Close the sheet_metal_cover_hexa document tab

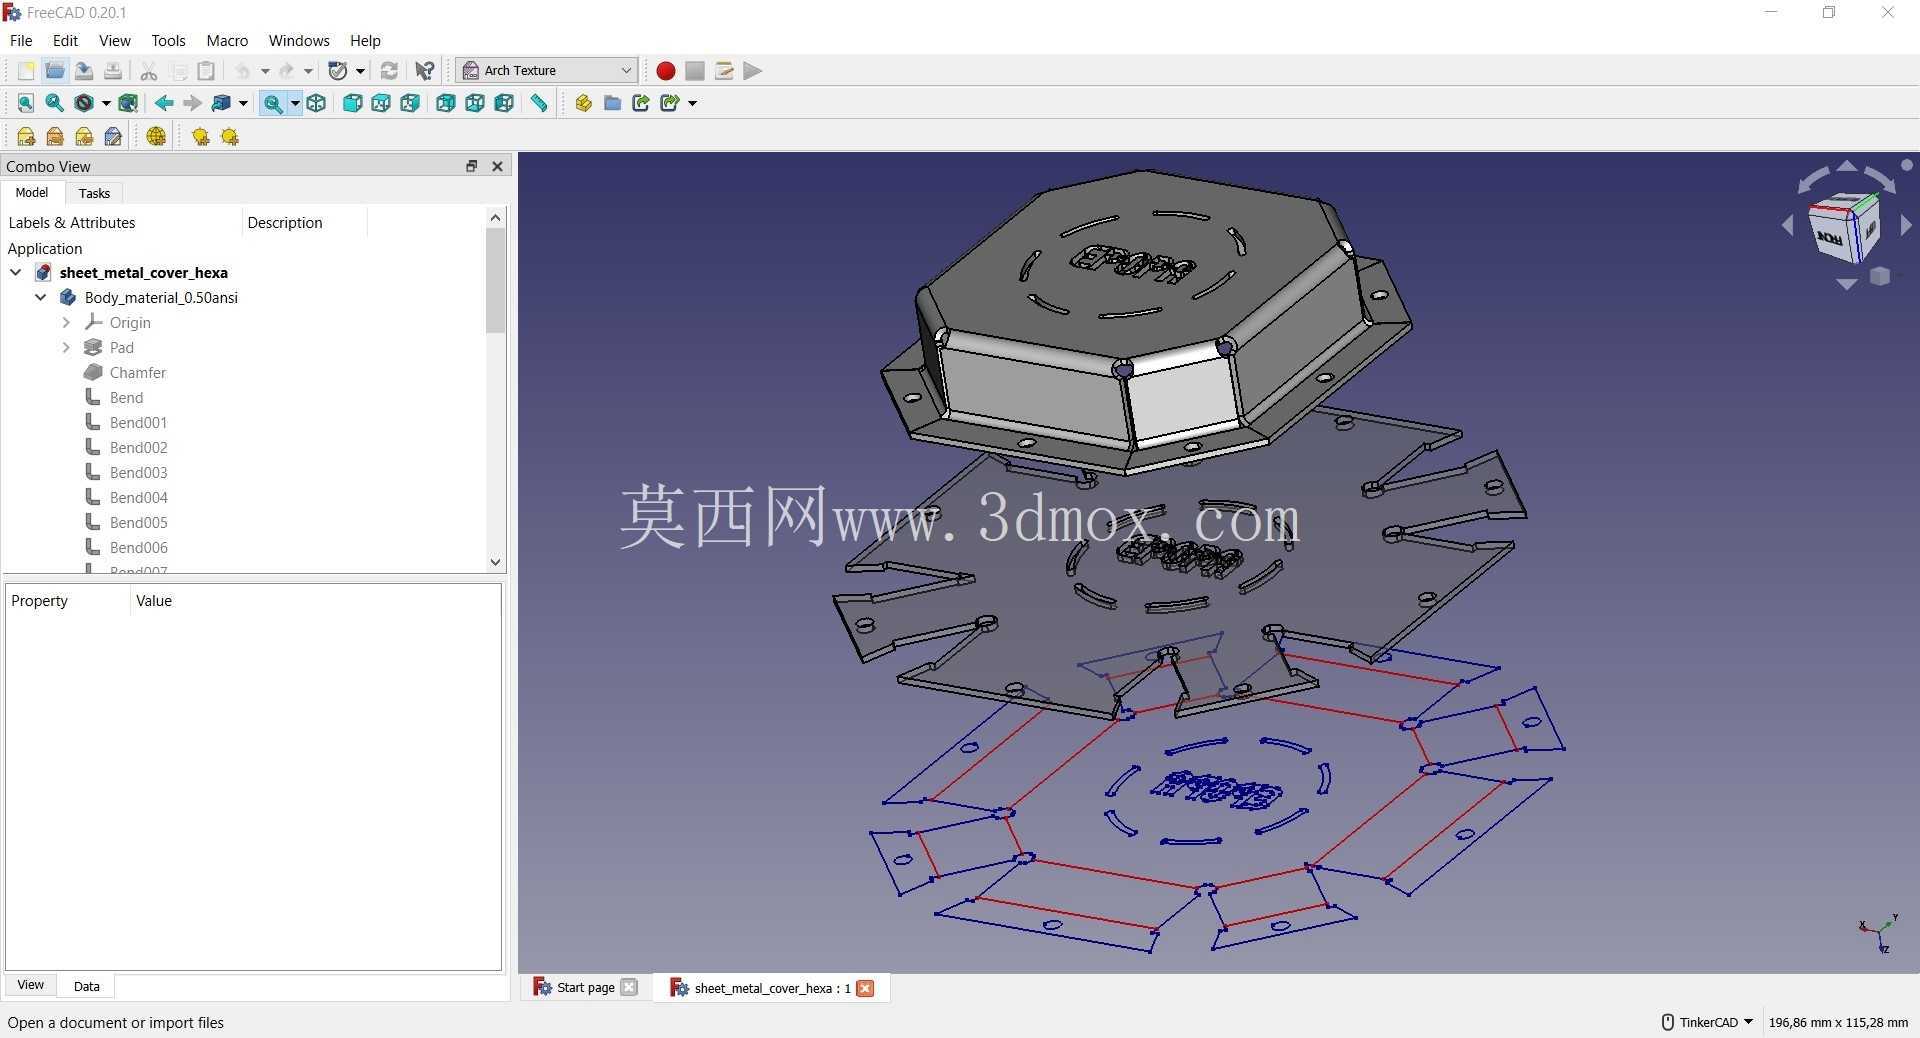pyautogui.click(x=865, y=988)
